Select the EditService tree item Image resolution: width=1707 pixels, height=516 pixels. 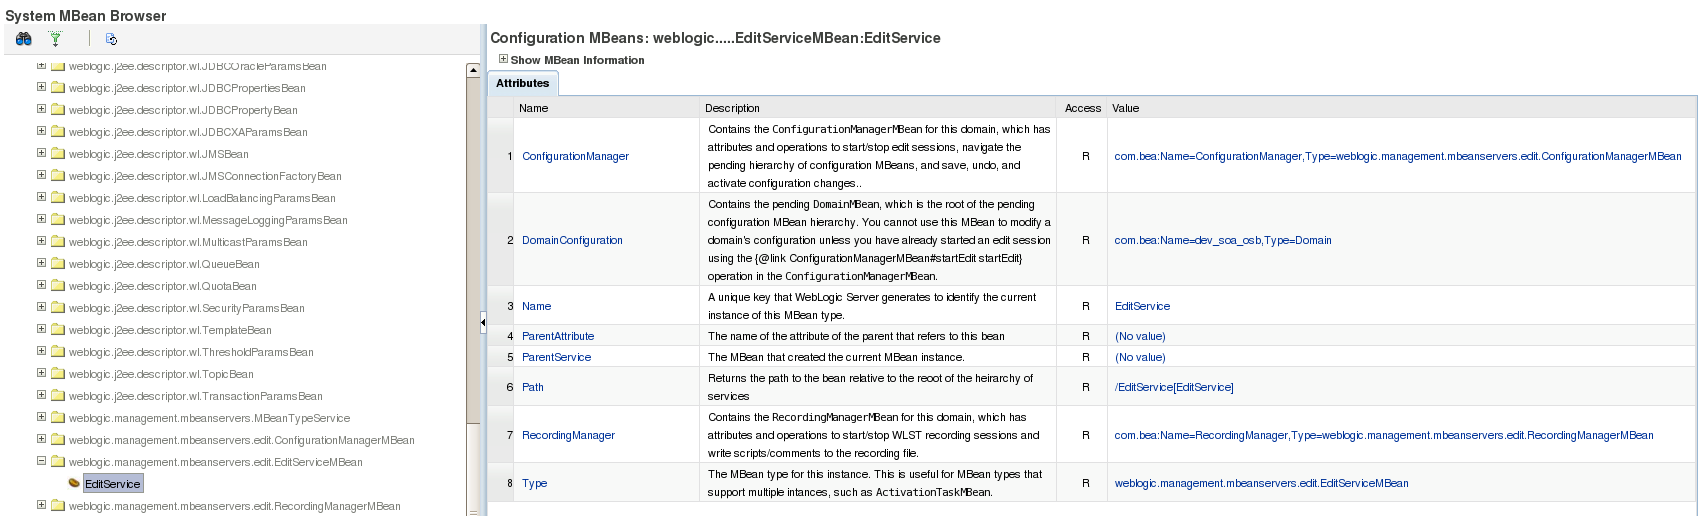tap(112, 484)
